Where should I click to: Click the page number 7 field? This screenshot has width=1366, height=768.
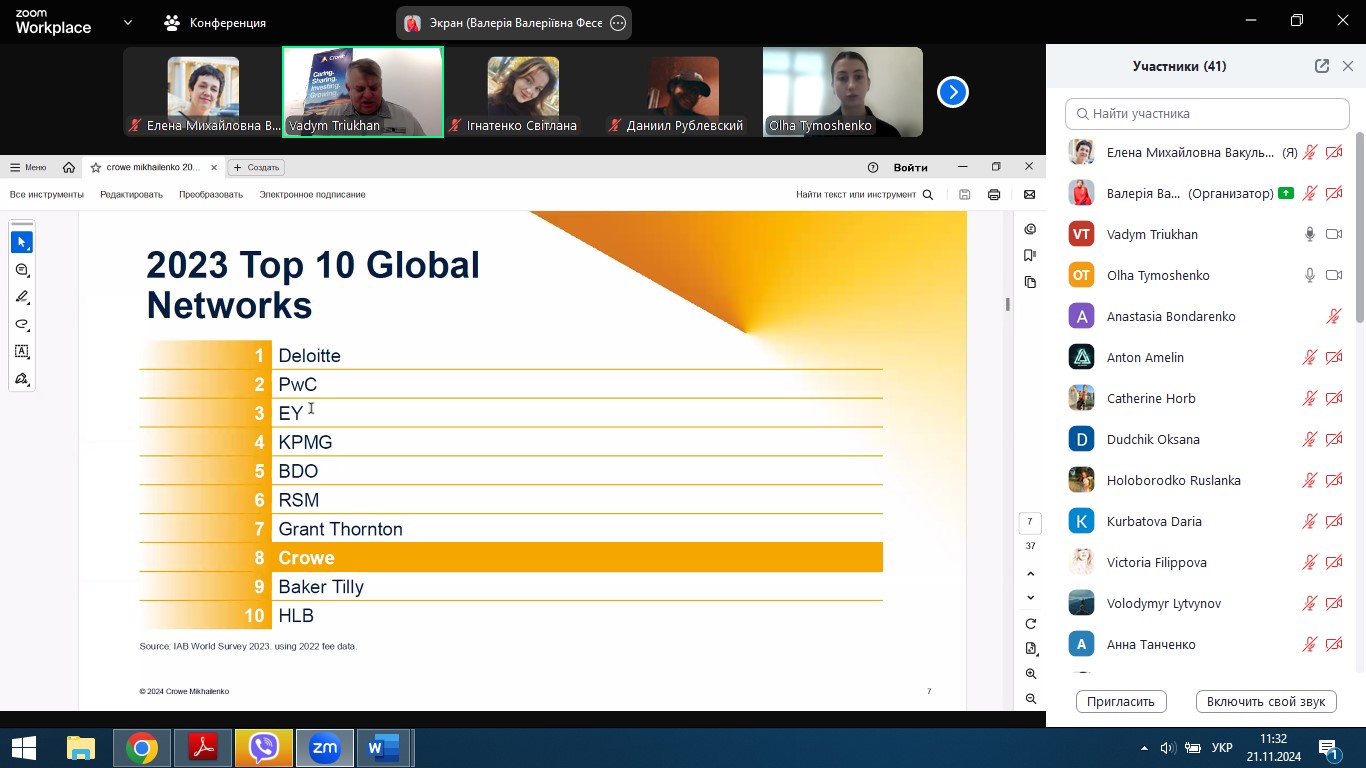click(x=1030, y=522)
